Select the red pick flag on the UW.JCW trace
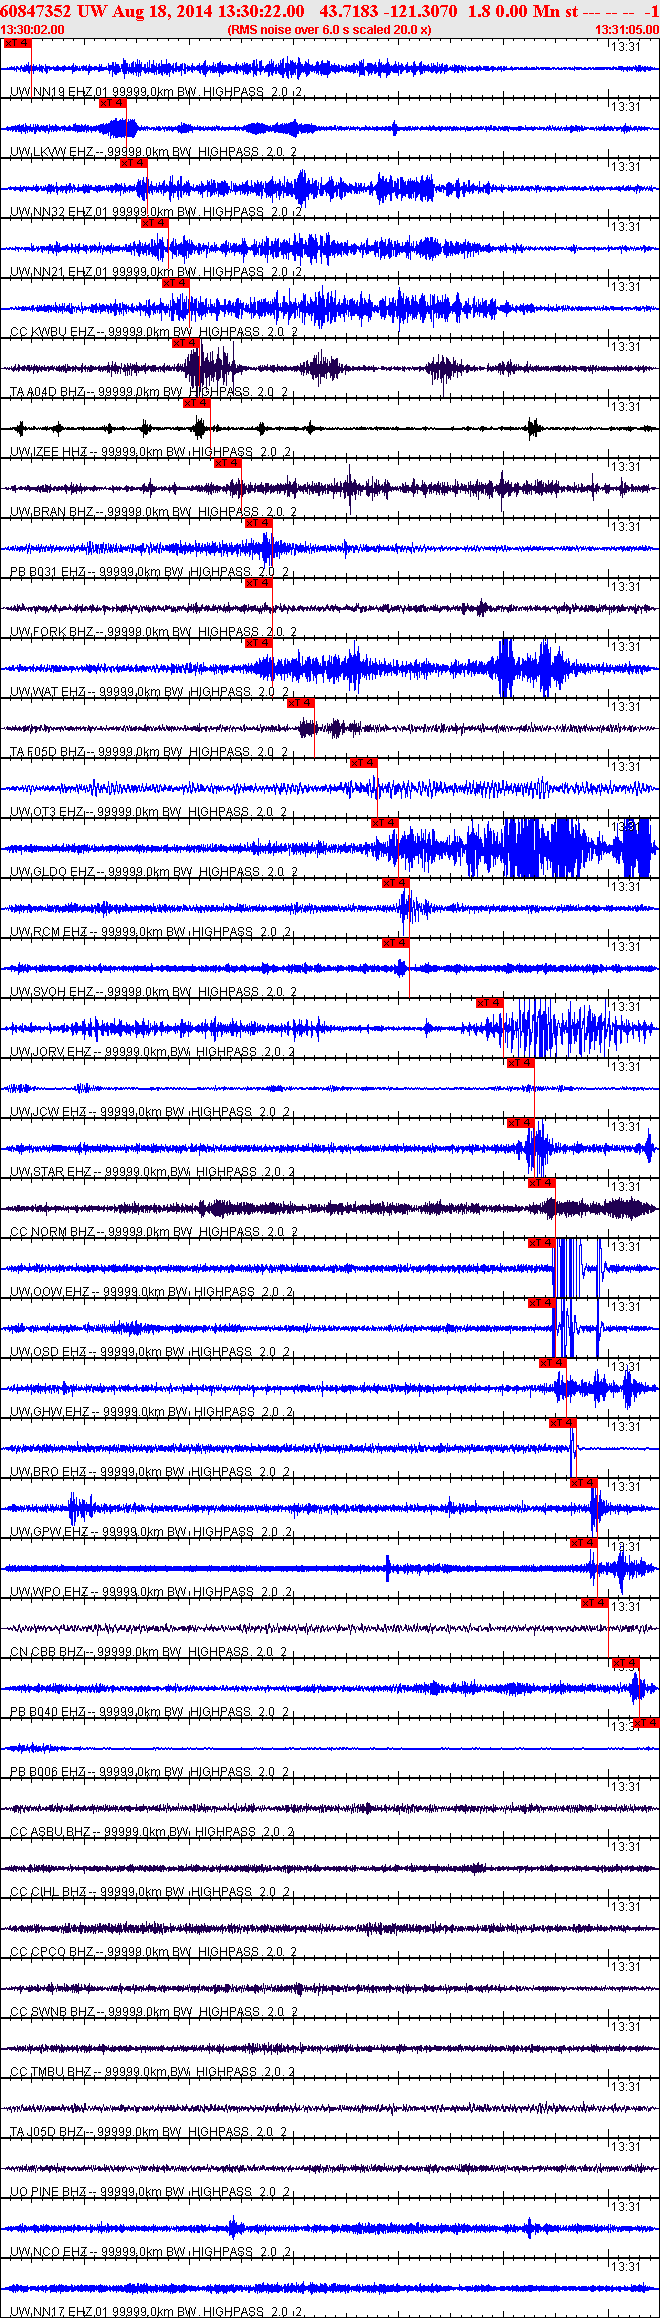660x2318 pixels. [x=520, y=1063]
